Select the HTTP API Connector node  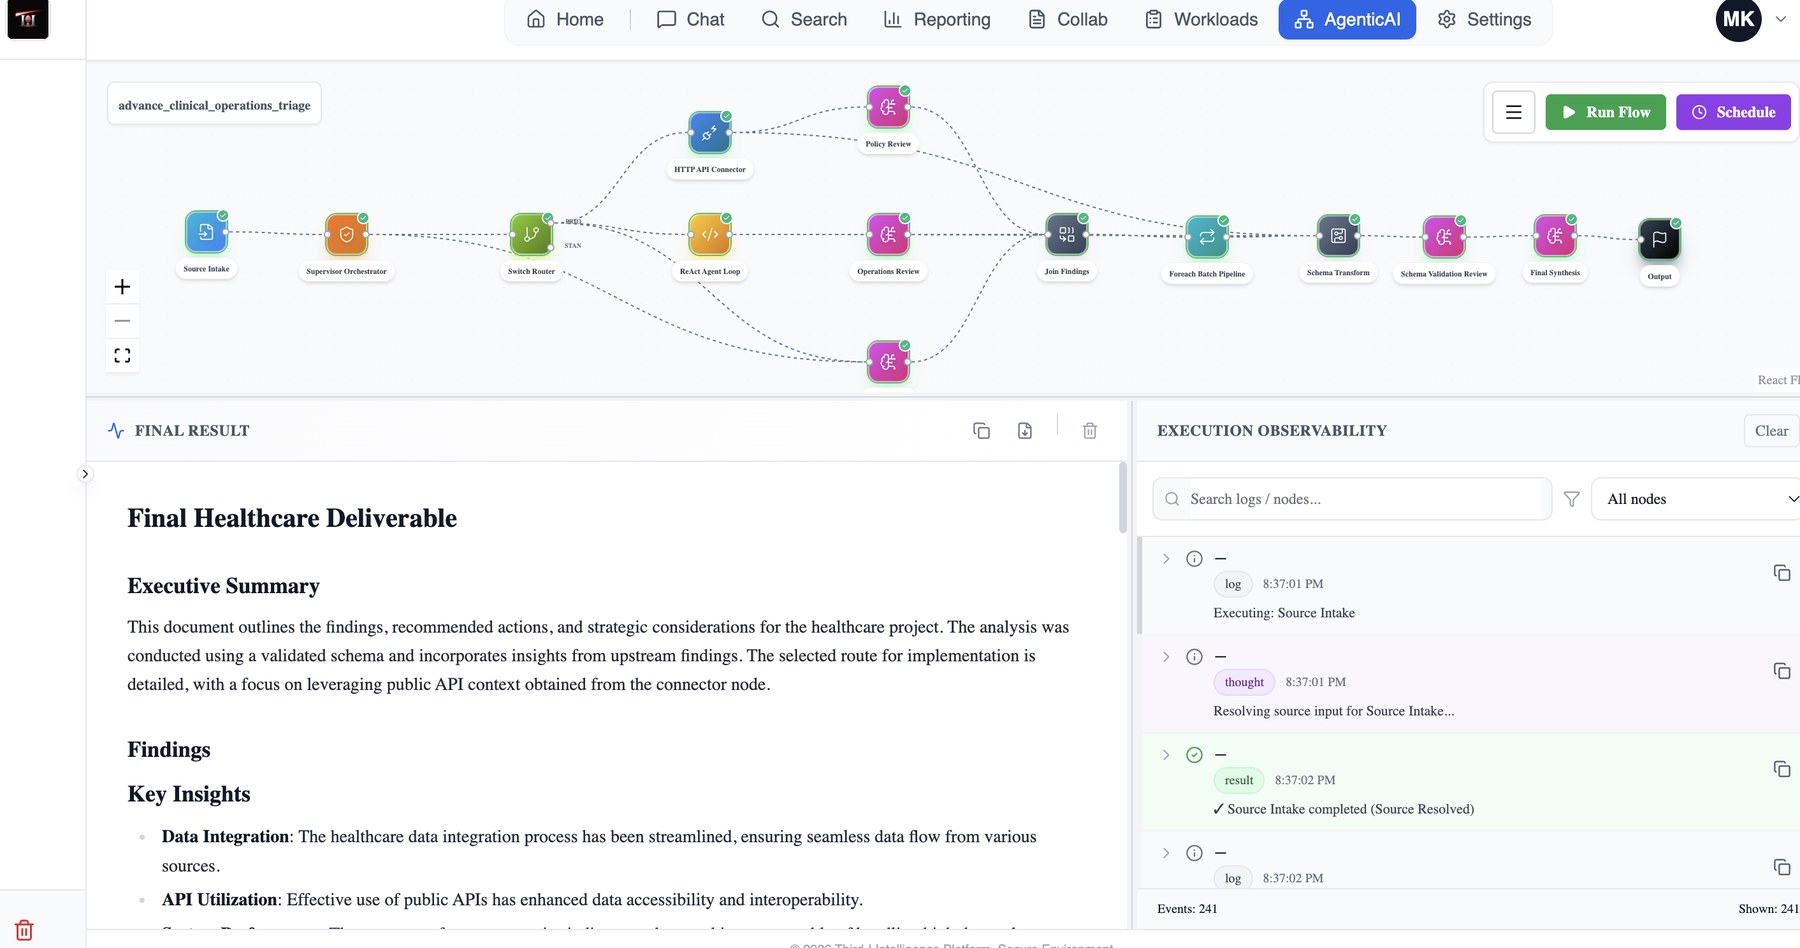click(x=709, y=132)
